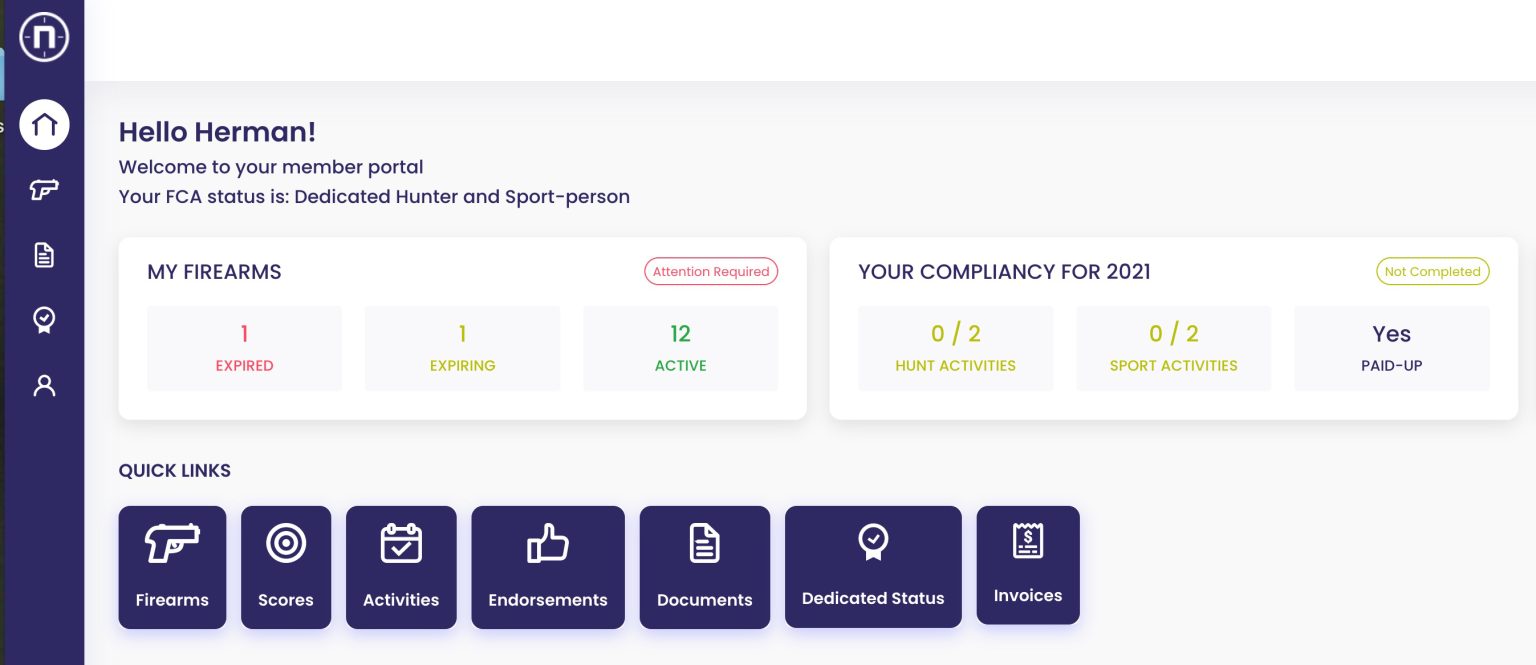Click the Not Completed compliance badge

(1432, 271)
